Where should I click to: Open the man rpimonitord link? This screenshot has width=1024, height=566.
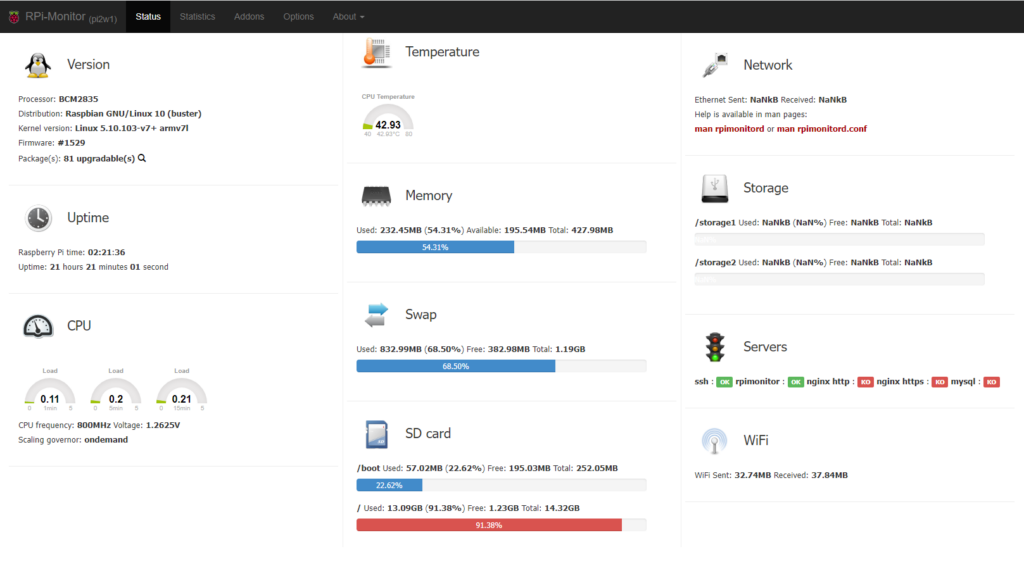click(729, 128)
